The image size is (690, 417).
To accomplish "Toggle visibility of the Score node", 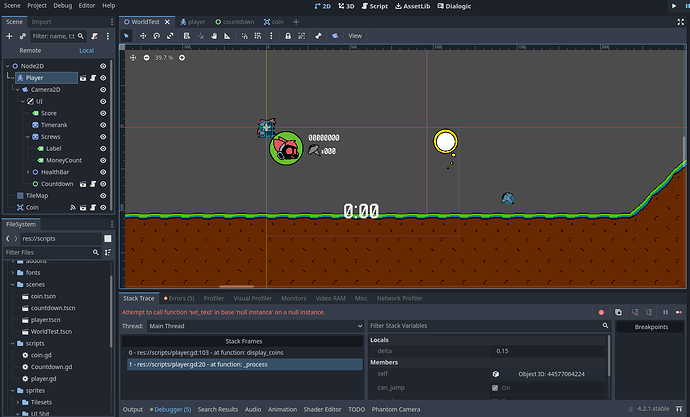I will pyautogui.click(x=103, y=113).
